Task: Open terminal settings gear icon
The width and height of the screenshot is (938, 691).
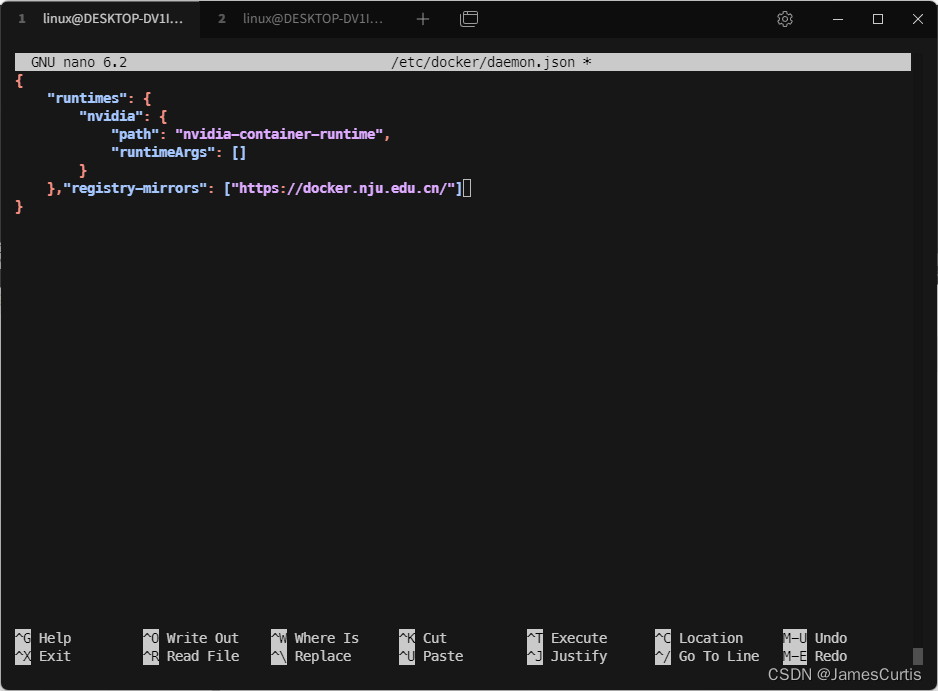Action: [x=785, y=19]
